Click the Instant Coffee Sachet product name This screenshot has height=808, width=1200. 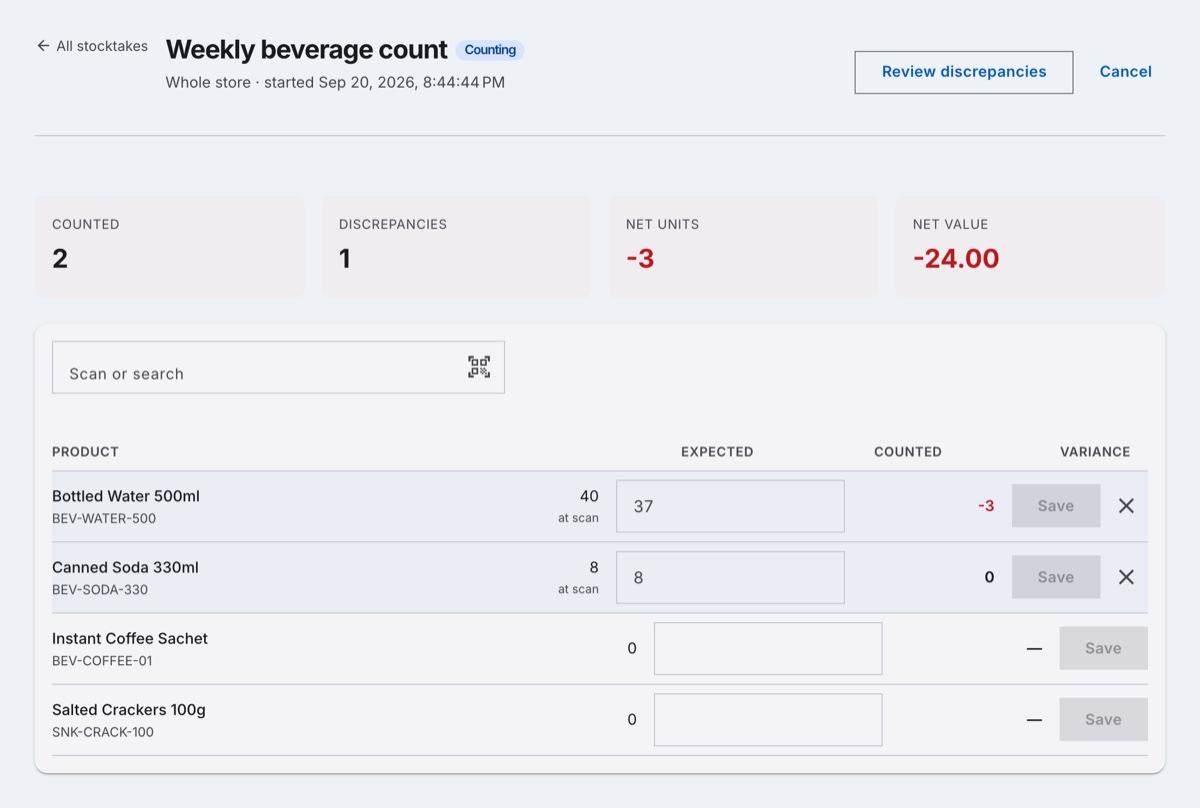pyautogui.click(x=130, y=638)
